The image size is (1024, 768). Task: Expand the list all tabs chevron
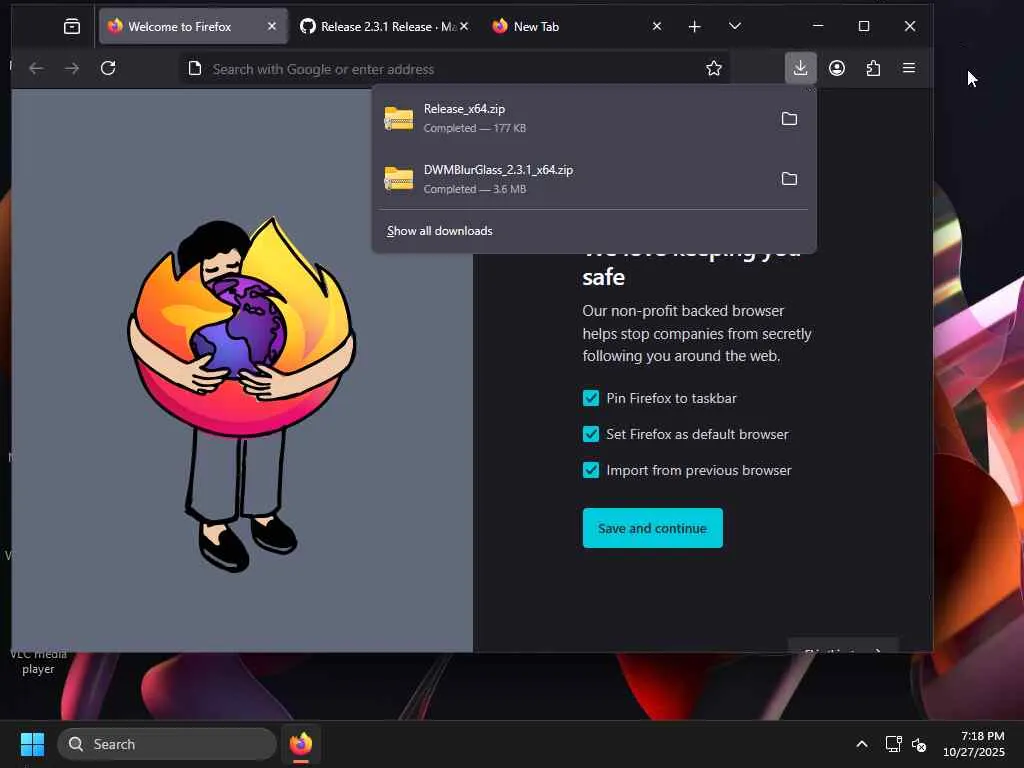[x=735, y=26]
